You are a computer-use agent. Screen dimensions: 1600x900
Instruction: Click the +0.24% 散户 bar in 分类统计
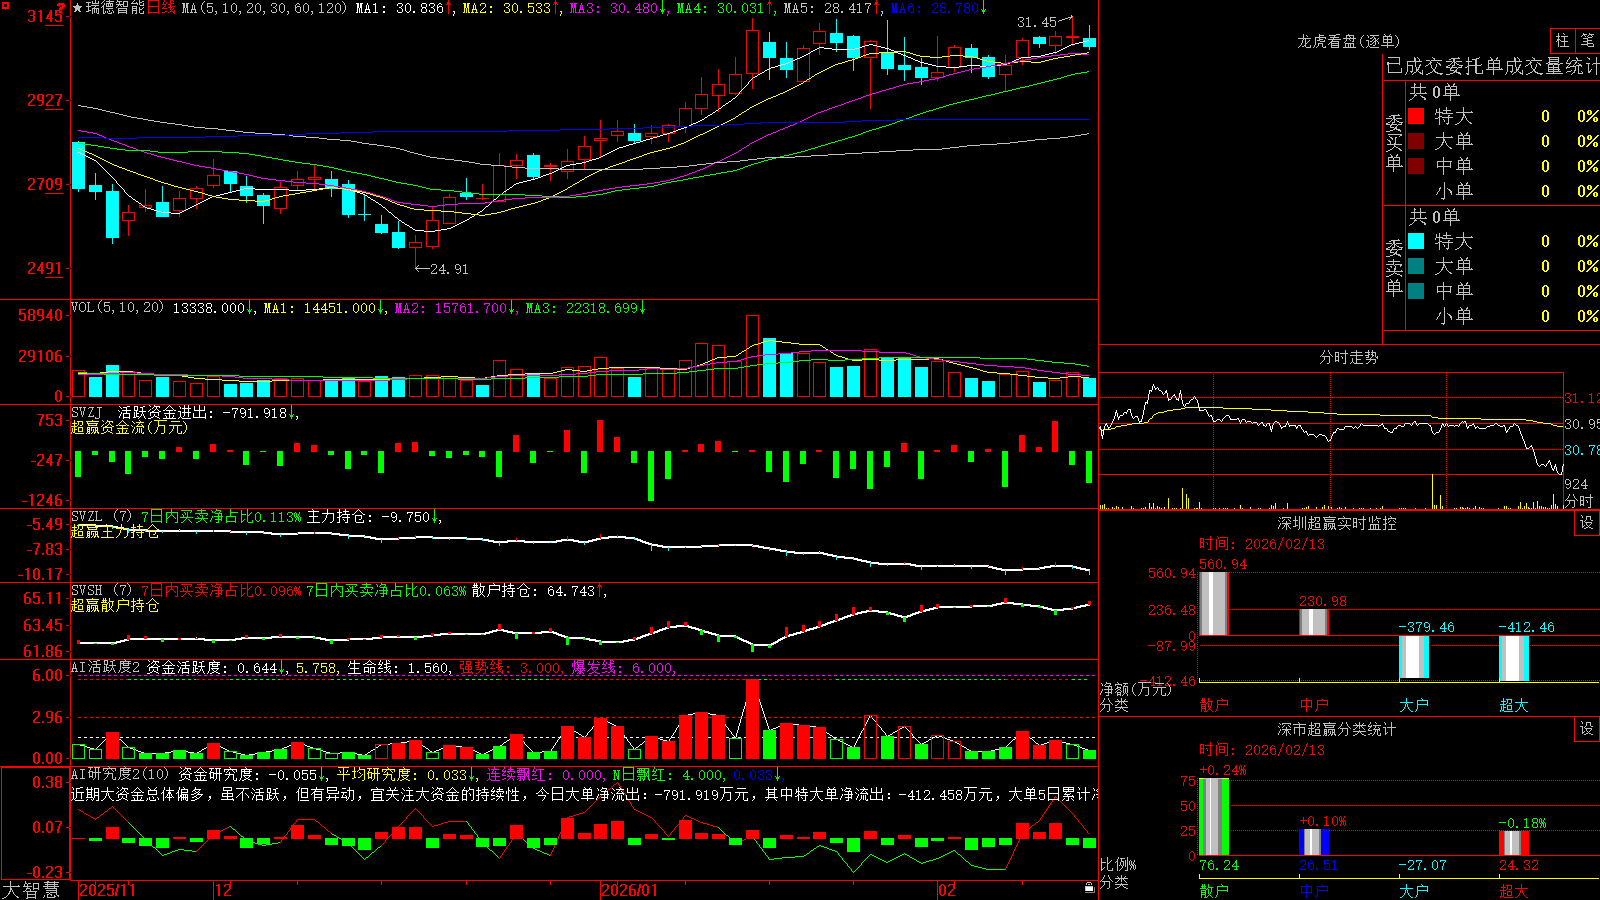point(1214,816)
